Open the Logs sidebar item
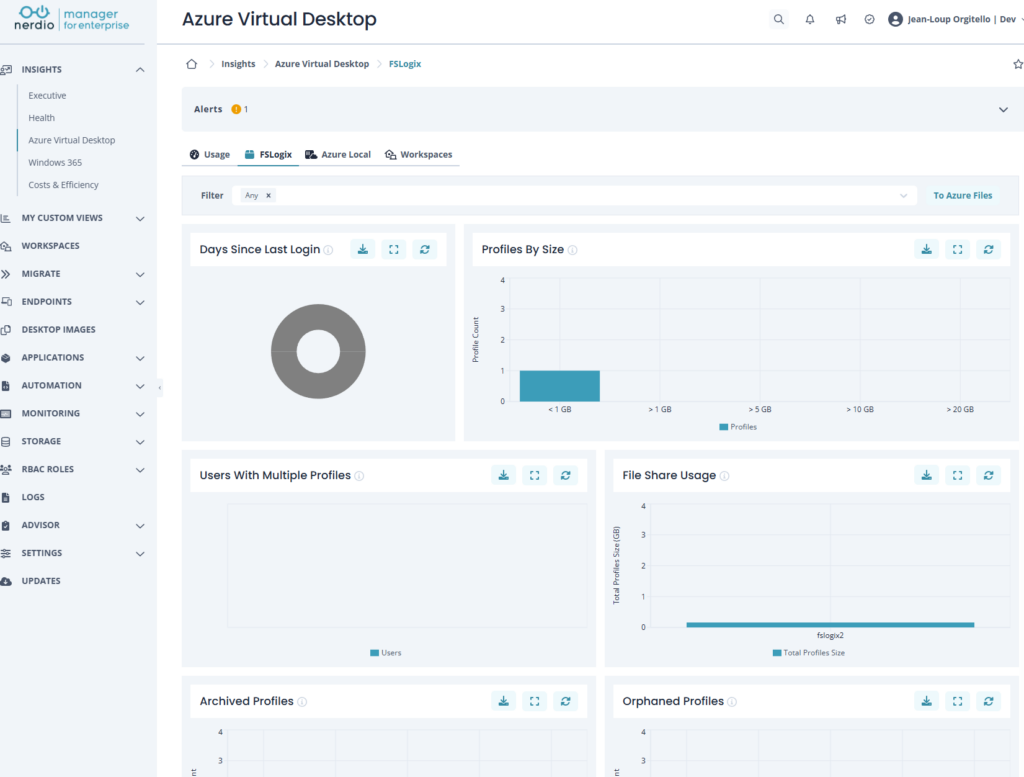 tap(33, 498)
